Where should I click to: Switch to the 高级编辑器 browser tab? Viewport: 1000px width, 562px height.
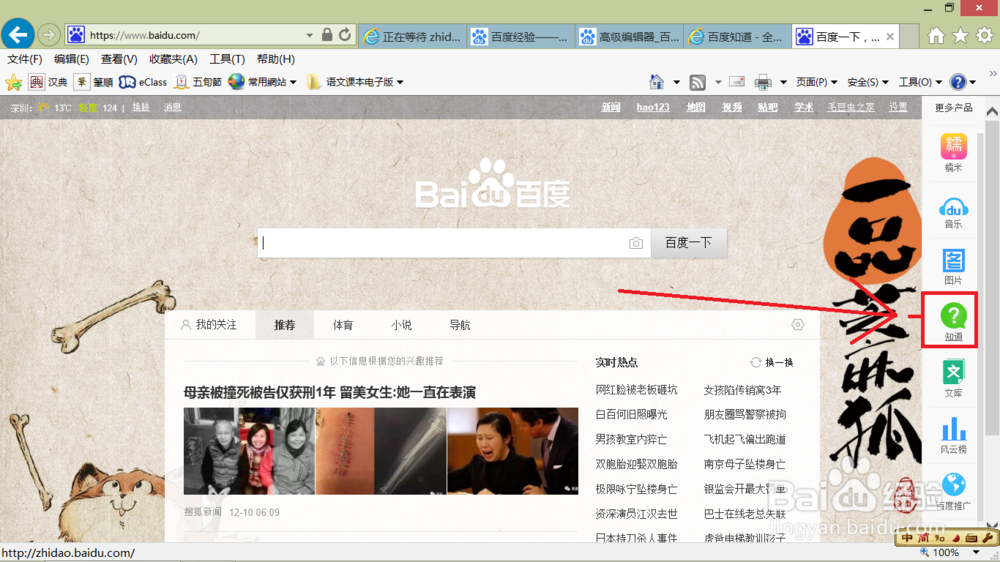[629, 37]
